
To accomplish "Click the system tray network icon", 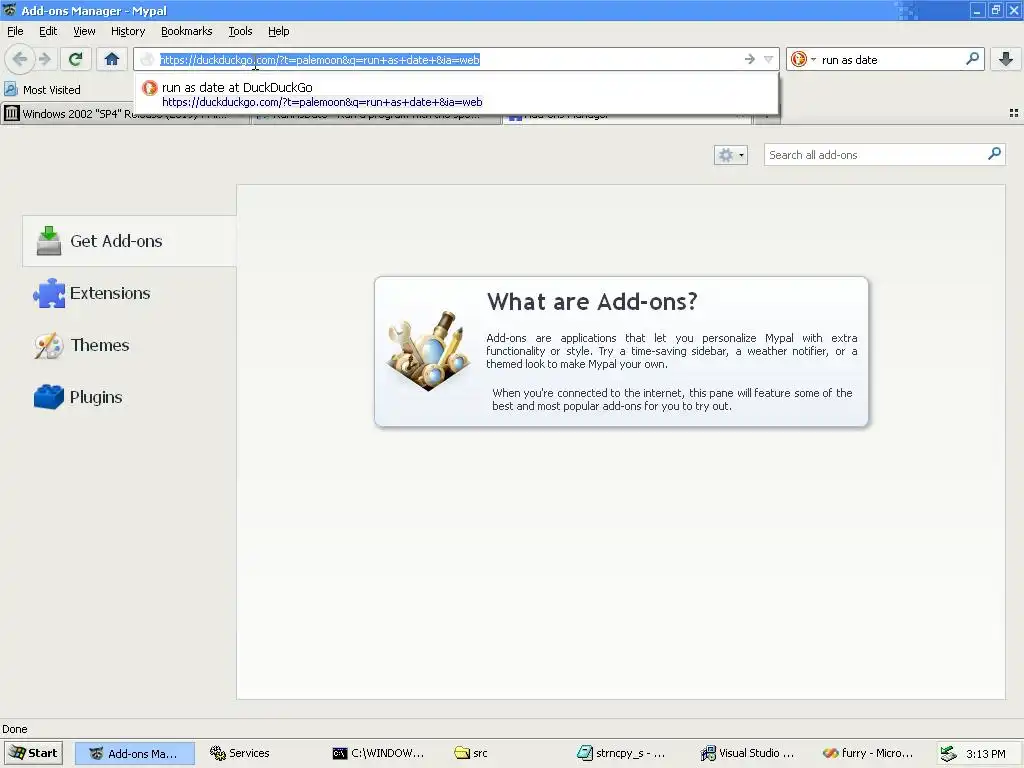I will (948, 754).
